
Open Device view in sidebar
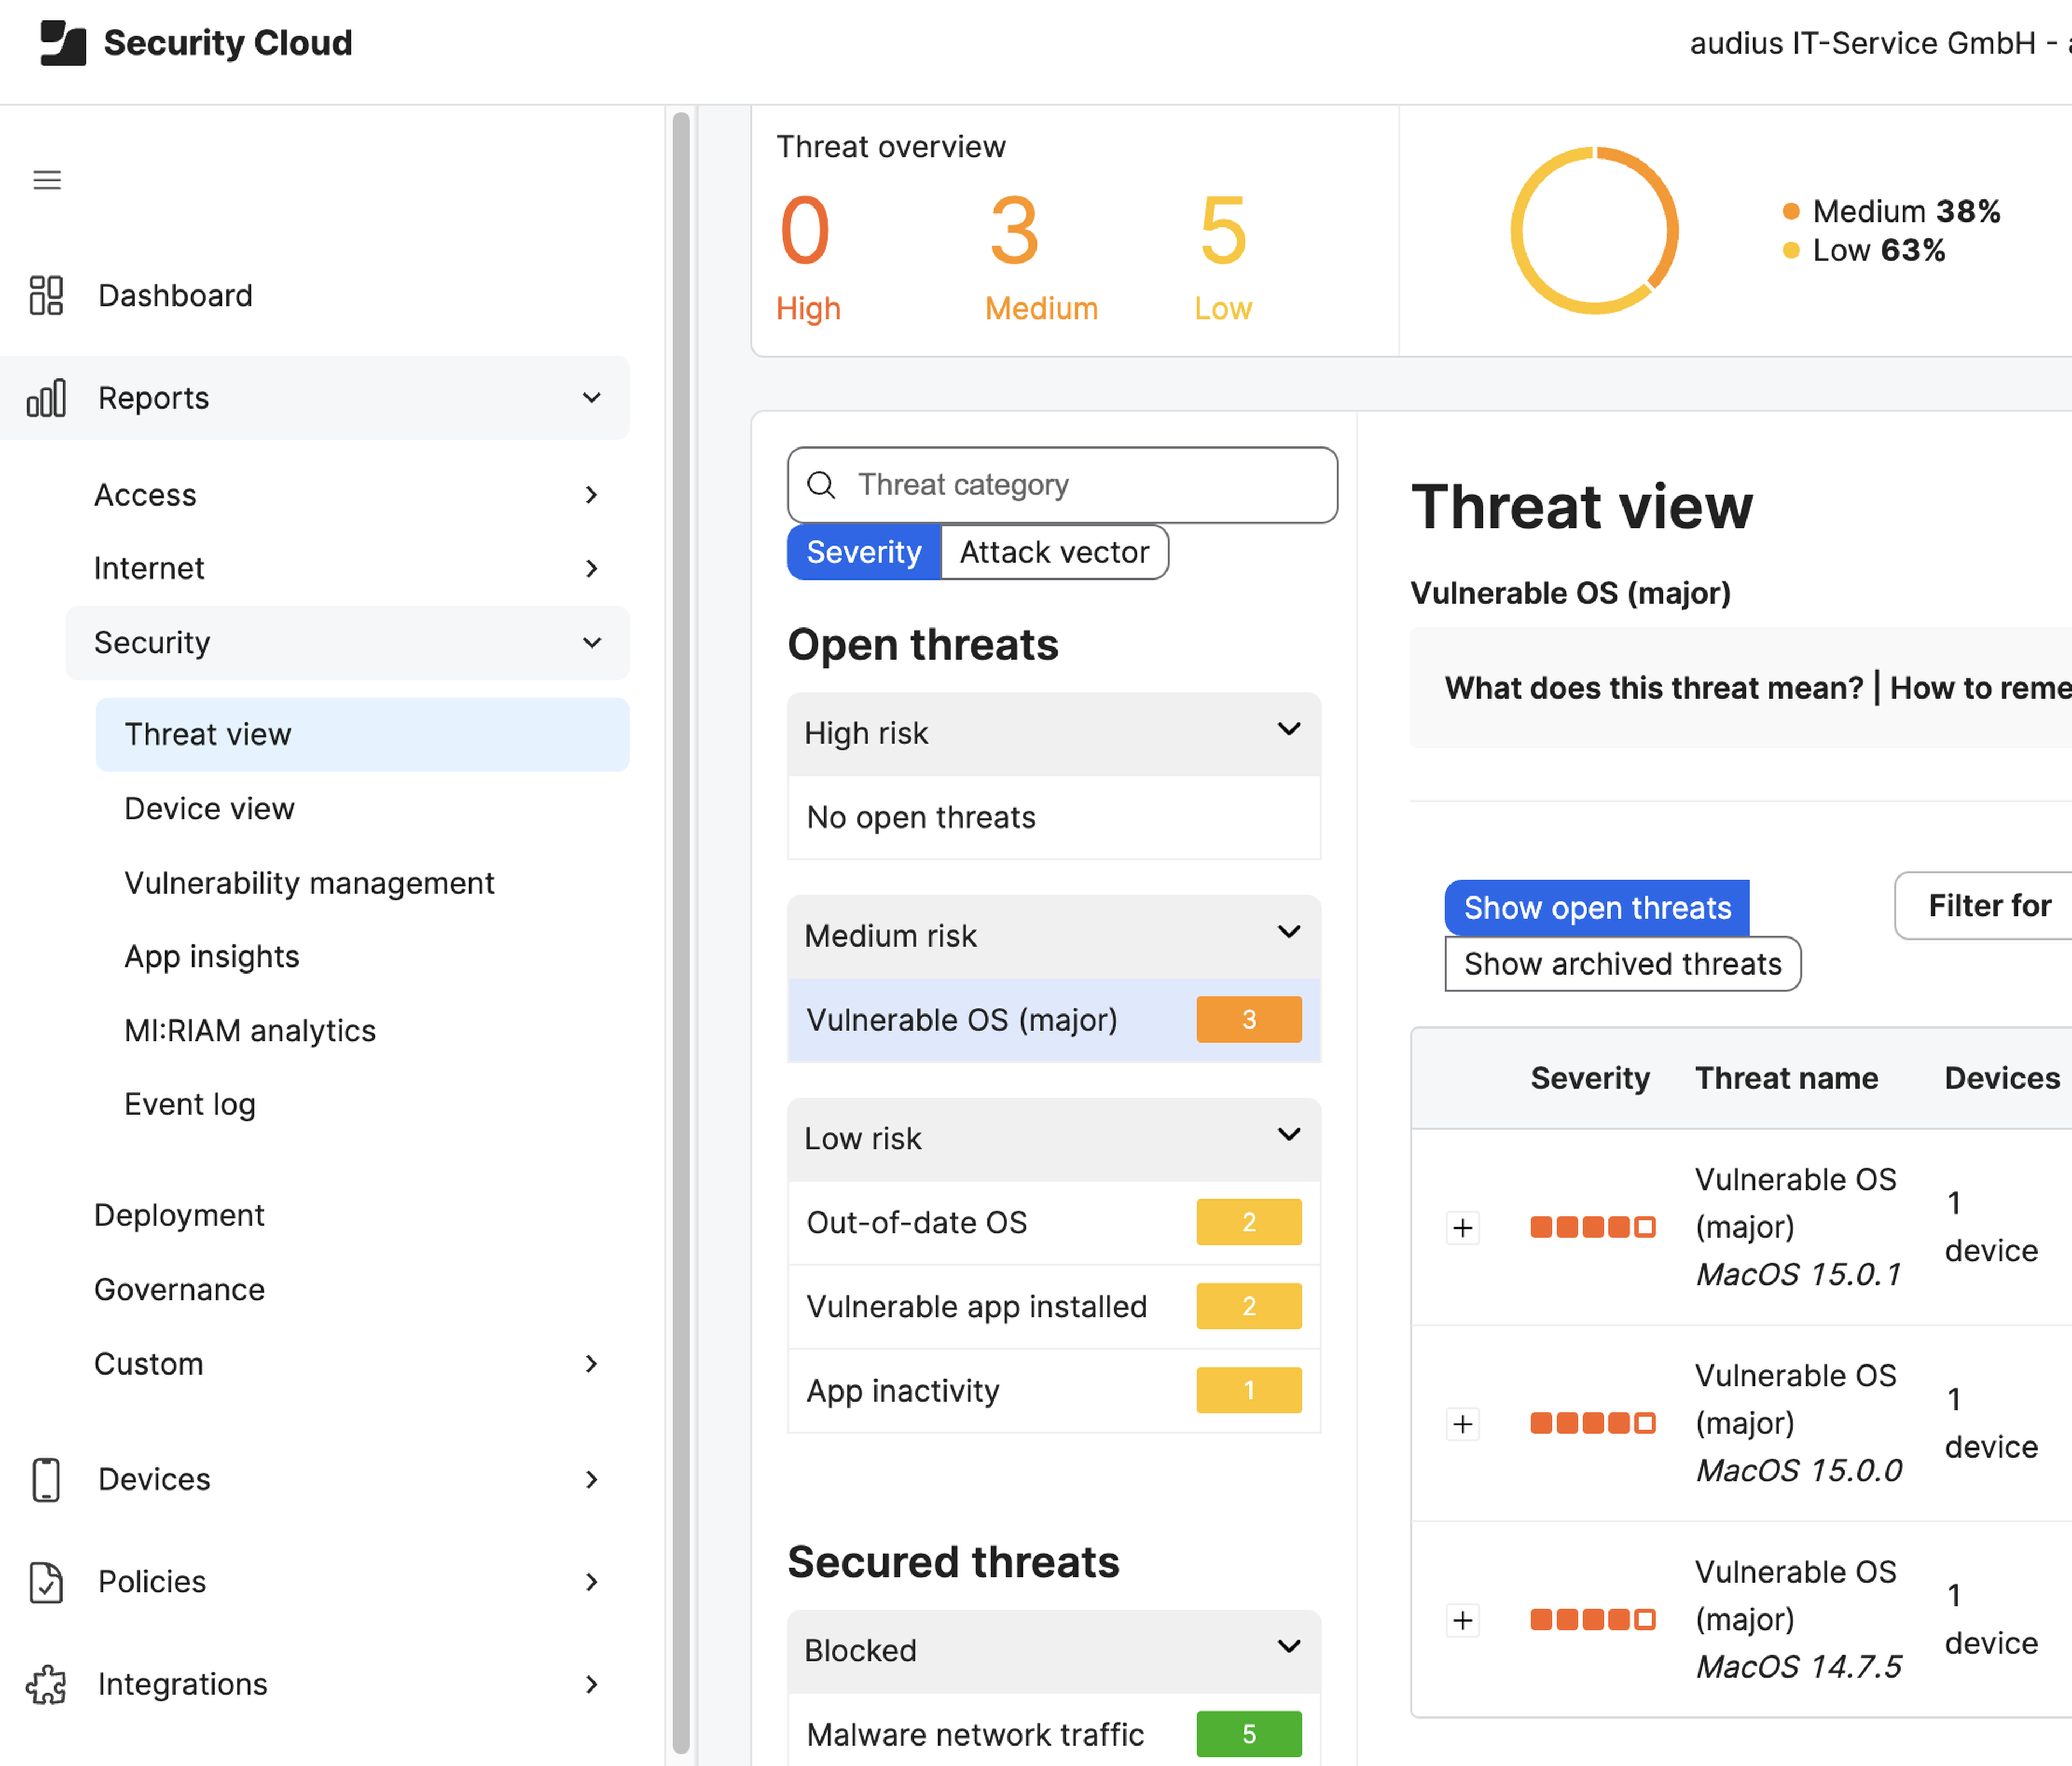tap(209, 808)
